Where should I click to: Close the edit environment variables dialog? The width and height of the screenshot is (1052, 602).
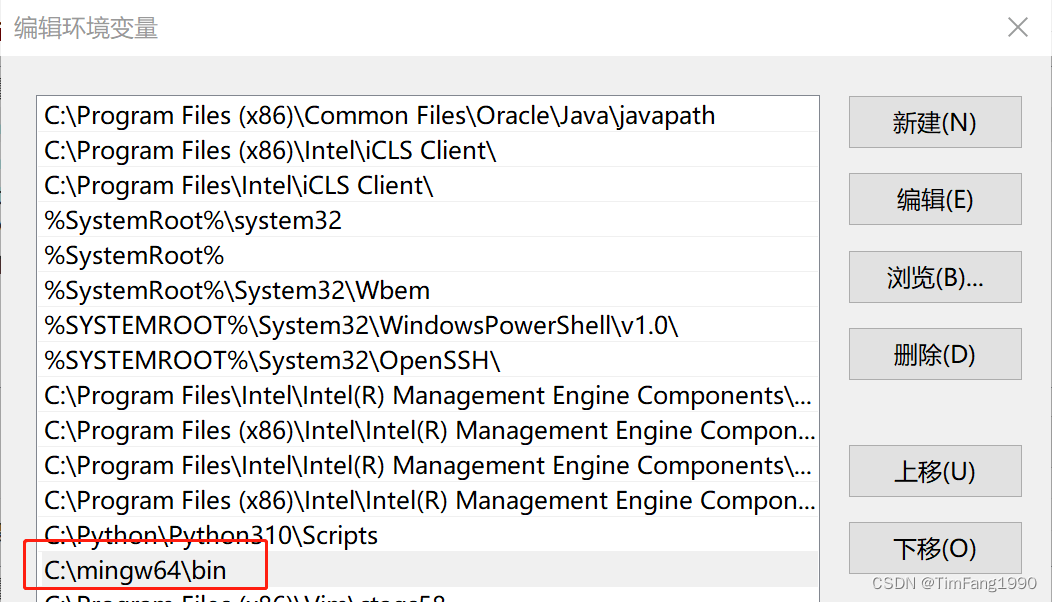pos(1018,27)
